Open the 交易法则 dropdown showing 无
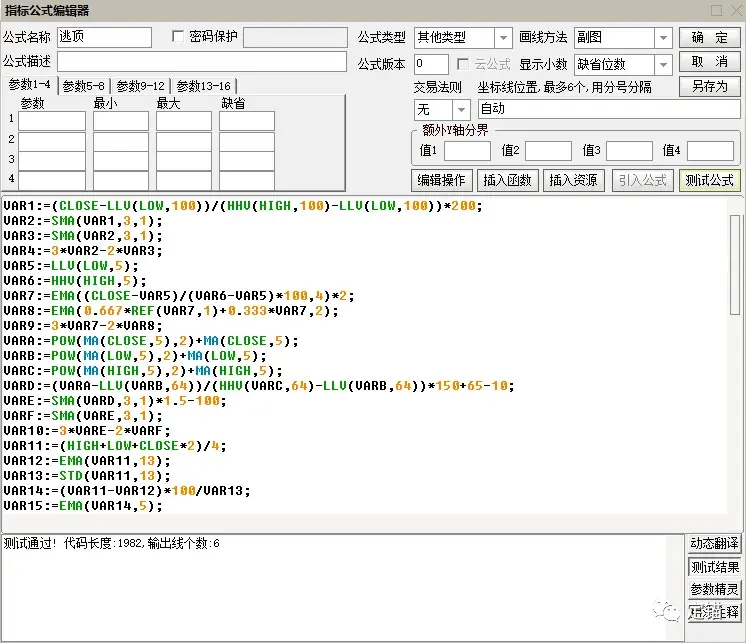Screen dimensions: 746x643 tap(442, 110)
